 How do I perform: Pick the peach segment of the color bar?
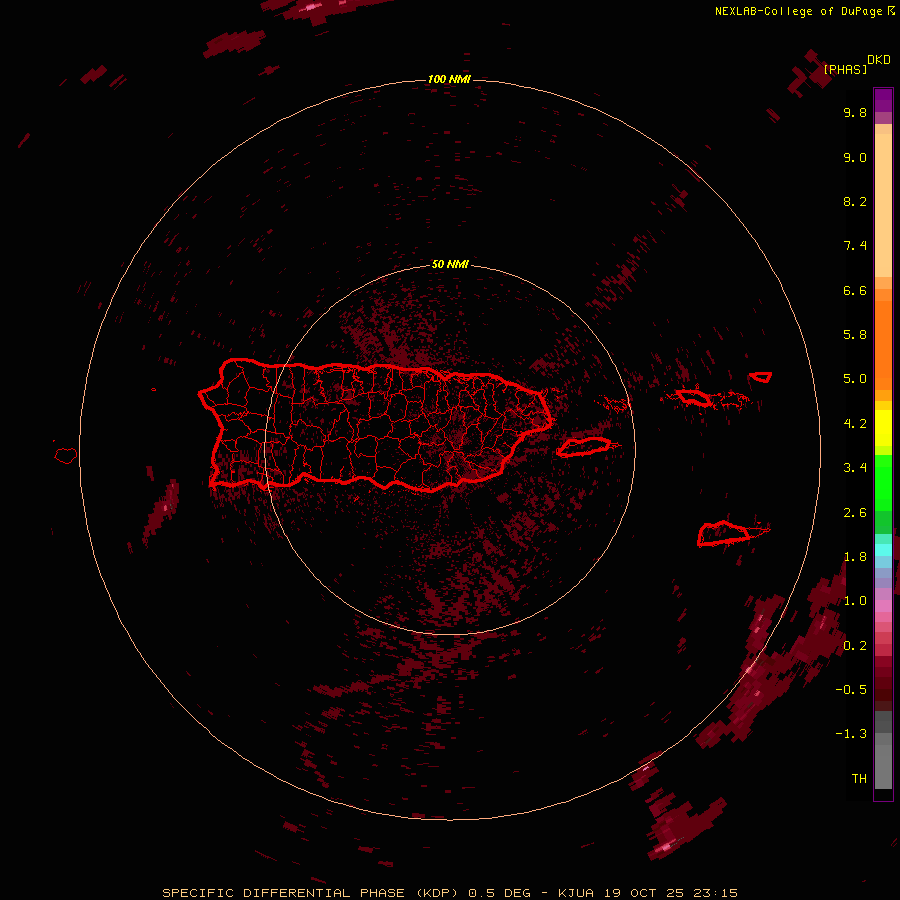(x=883, y=205)
